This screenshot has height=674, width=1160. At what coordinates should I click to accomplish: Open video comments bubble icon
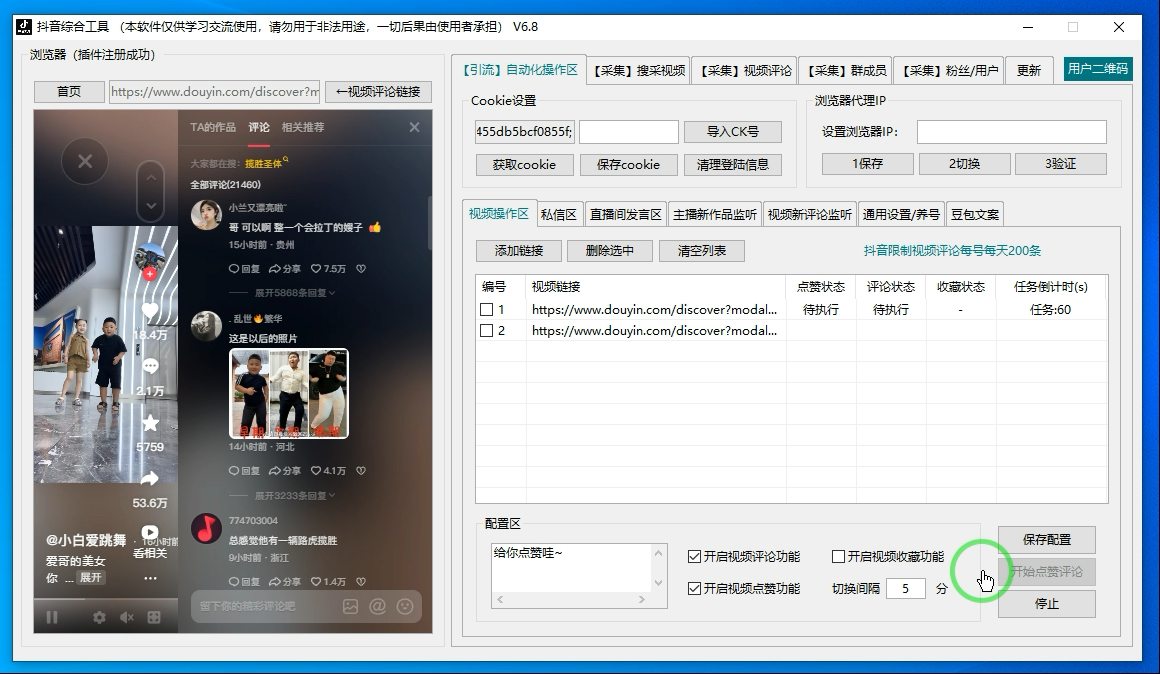pyautogui.click(x=150, y=366)
